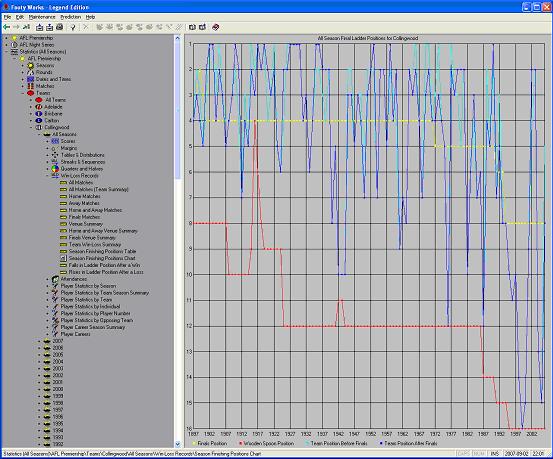Open Season Finishing Positions Table
This screenshot has width=553, height=459.
tap(102, 252)
